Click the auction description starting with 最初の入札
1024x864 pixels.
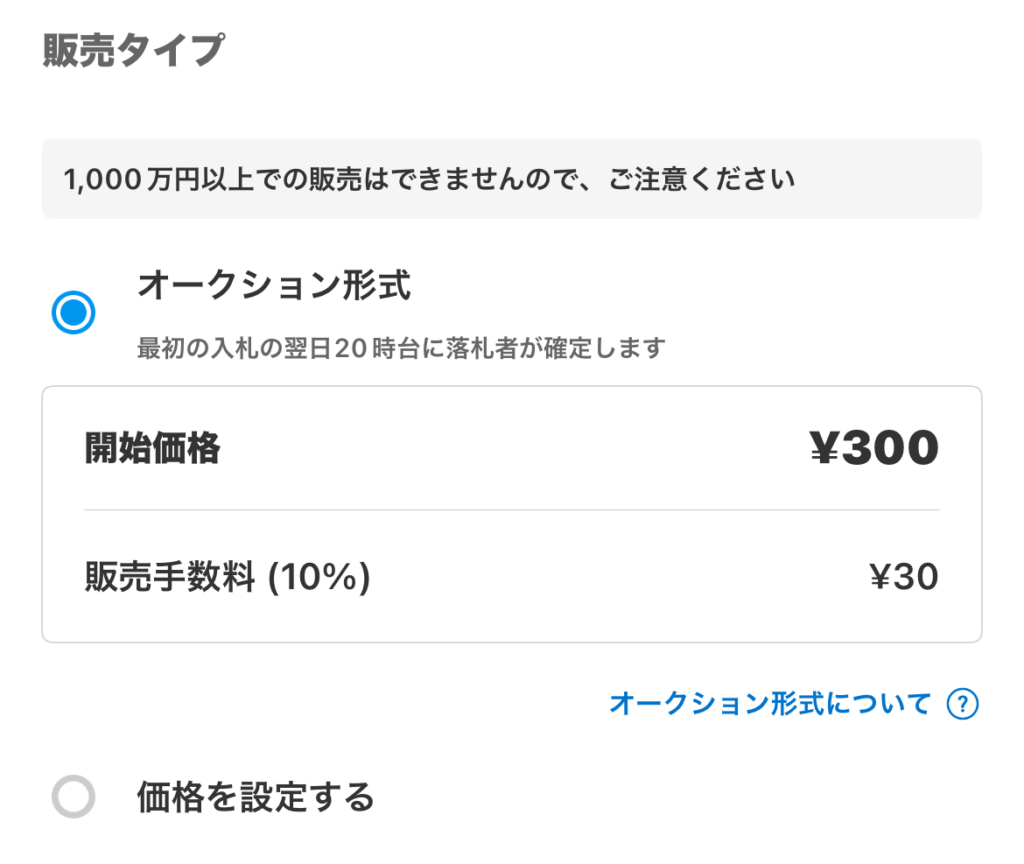click(400, 348)
